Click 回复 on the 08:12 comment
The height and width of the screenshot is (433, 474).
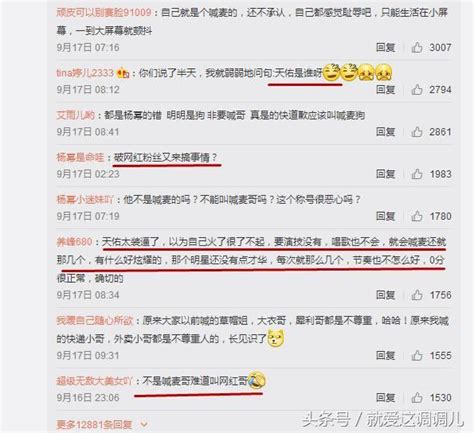tap(386, 90)
